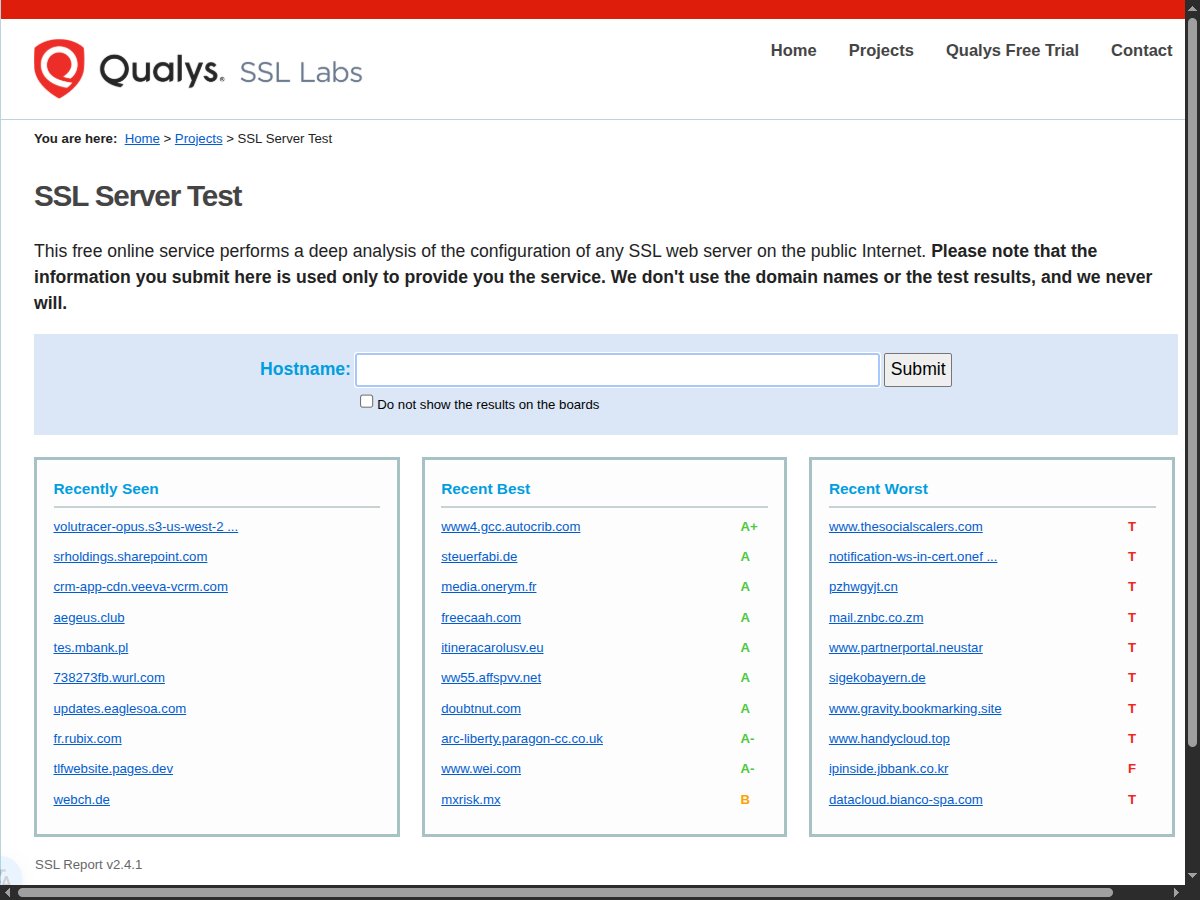Image resolution: width=1200 pixels, height=900 pixels.
Task: Open arc-liberty.paragon-cc.co.uk result
Action: coord(521,739)
